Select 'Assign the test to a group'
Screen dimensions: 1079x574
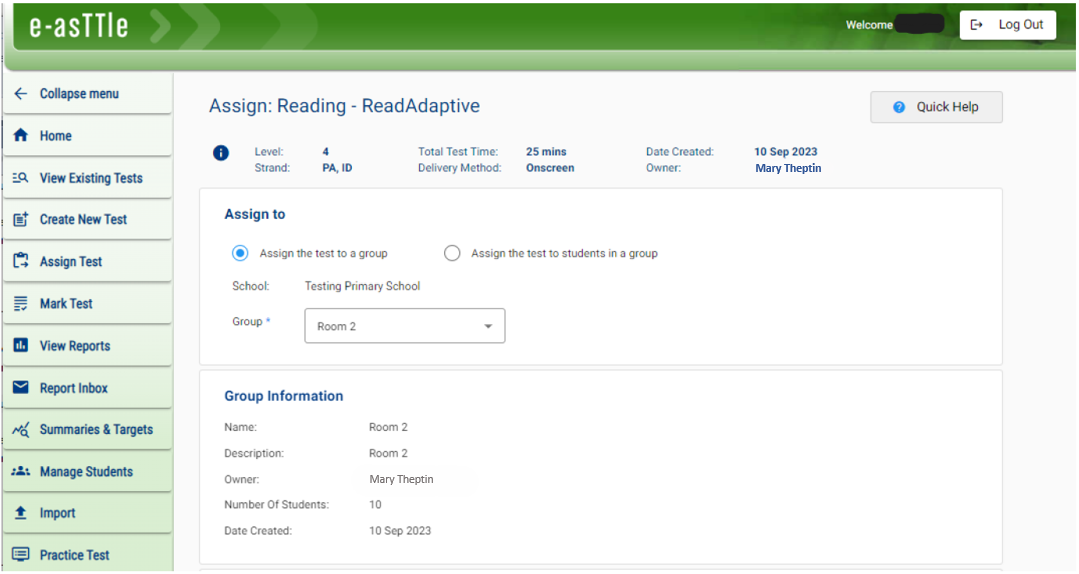pyautogui.click(x=240, y=253)
